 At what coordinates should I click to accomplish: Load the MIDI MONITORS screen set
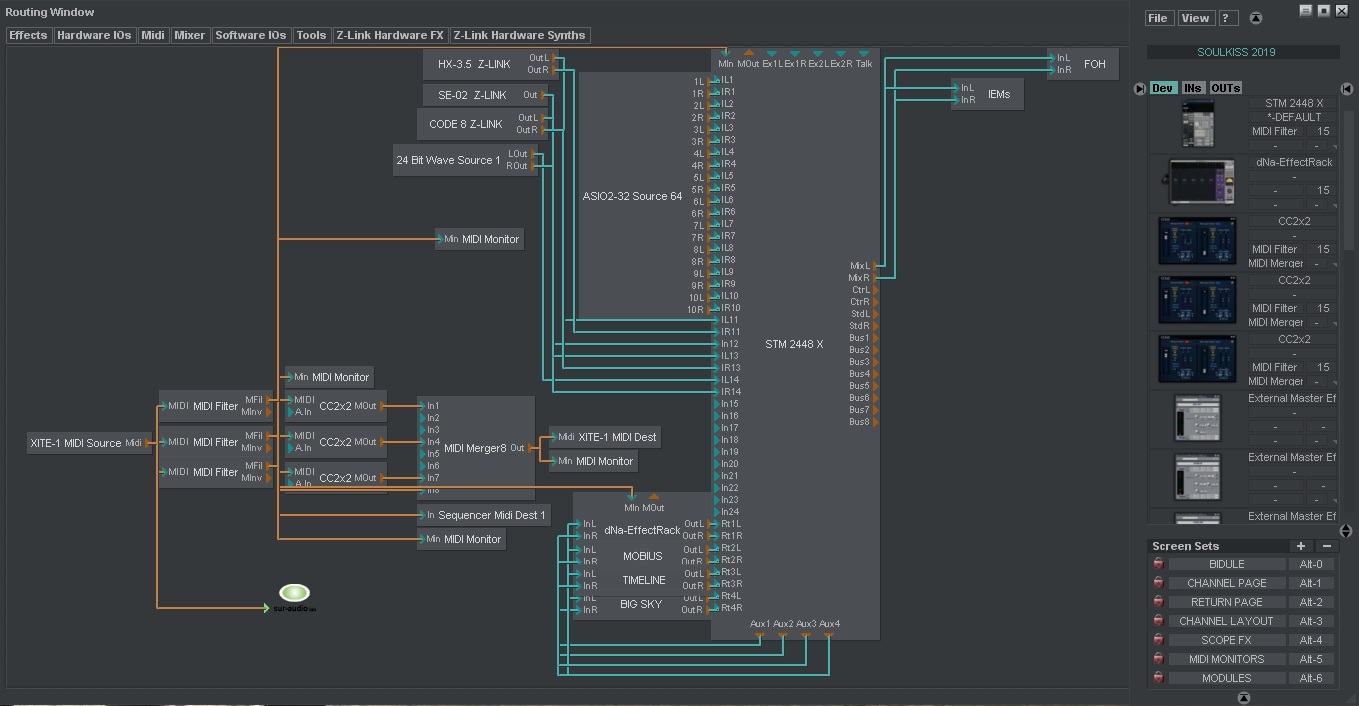[x=1227, y=659]
